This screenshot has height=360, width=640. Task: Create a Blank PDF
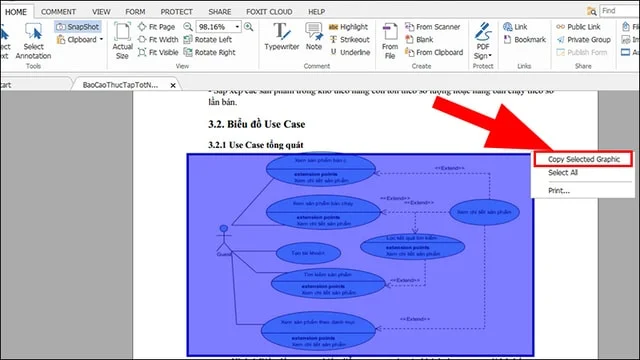[x=419, y=40]
